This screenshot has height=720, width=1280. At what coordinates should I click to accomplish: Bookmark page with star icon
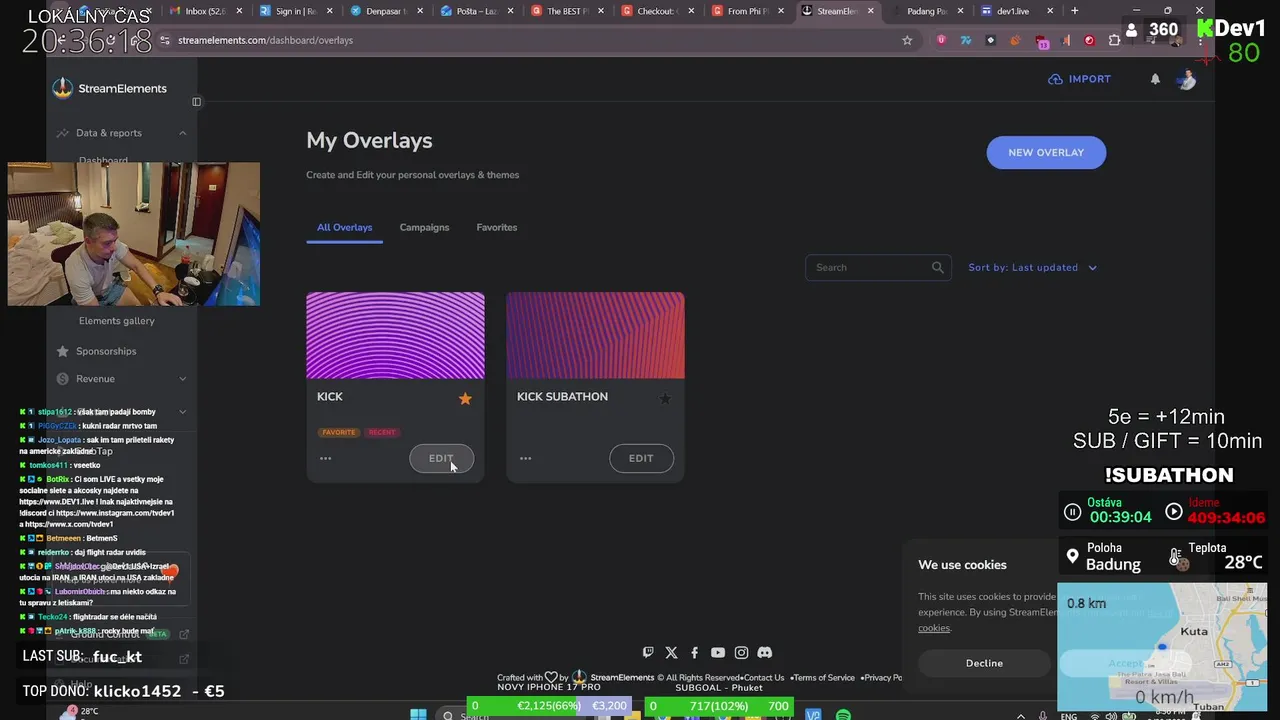[x=907, y=40]
